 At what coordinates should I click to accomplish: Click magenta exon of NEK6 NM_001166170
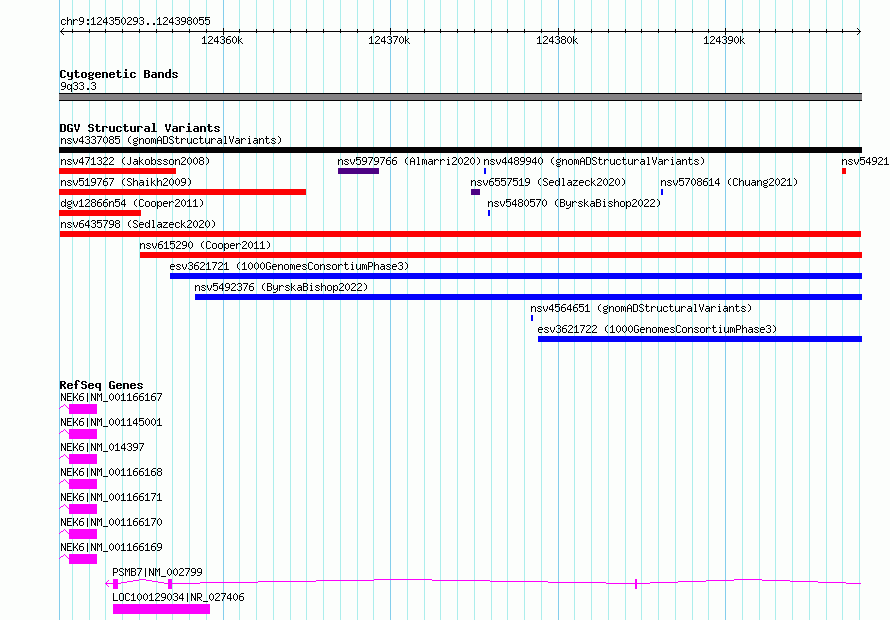pos(83,534)
